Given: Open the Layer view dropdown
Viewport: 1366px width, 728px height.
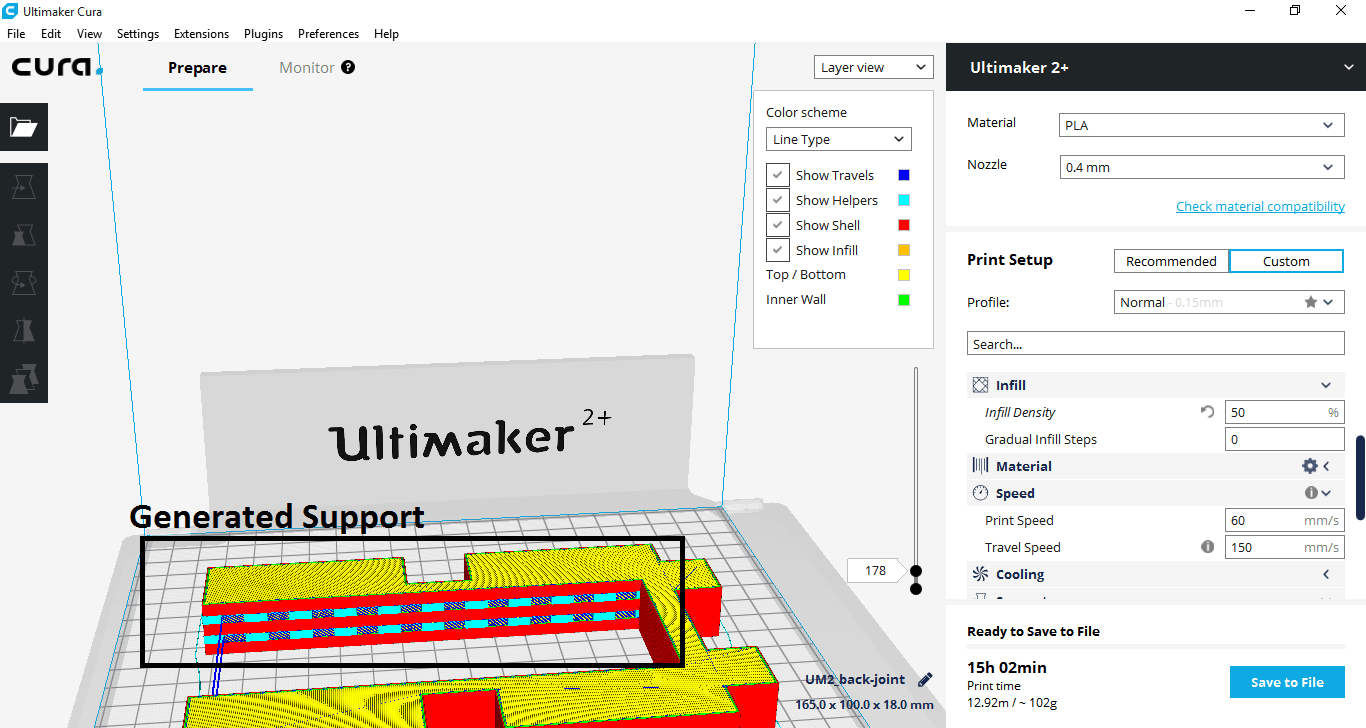Looking at the screenshot, I should pos(873,67).
